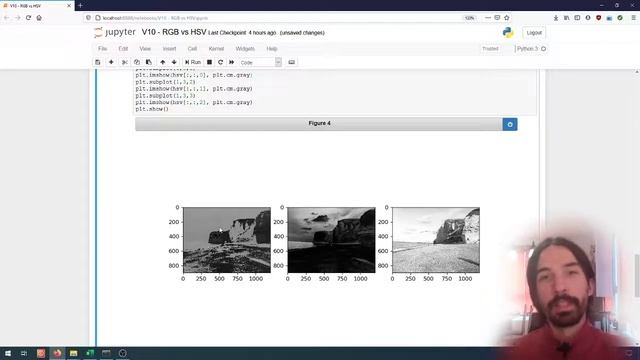Open the Windows Start menu

click(8, 353)
